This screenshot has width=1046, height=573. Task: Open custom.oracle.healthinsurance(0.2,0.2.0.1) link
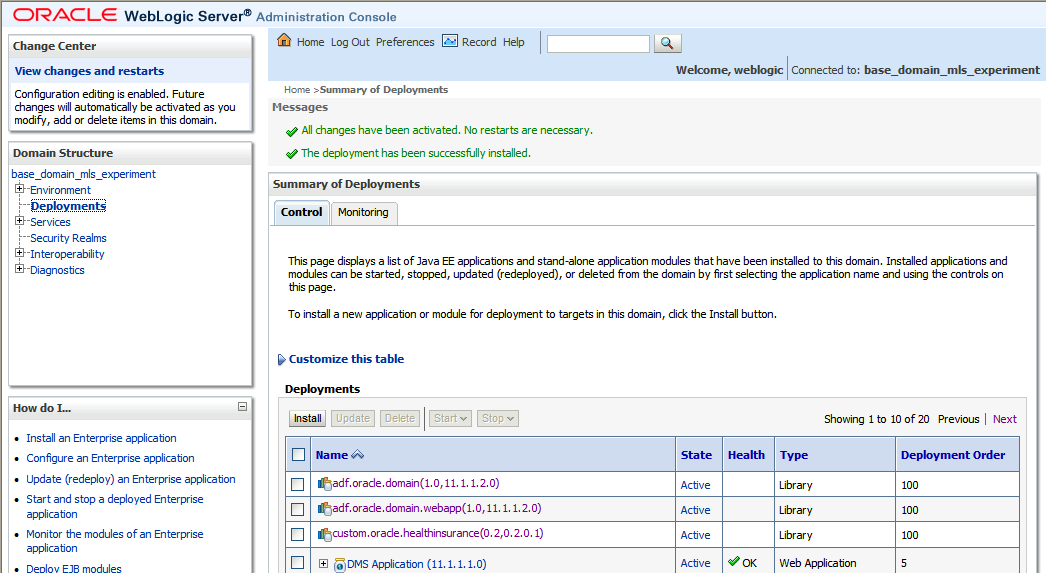[x=438, y=533]
